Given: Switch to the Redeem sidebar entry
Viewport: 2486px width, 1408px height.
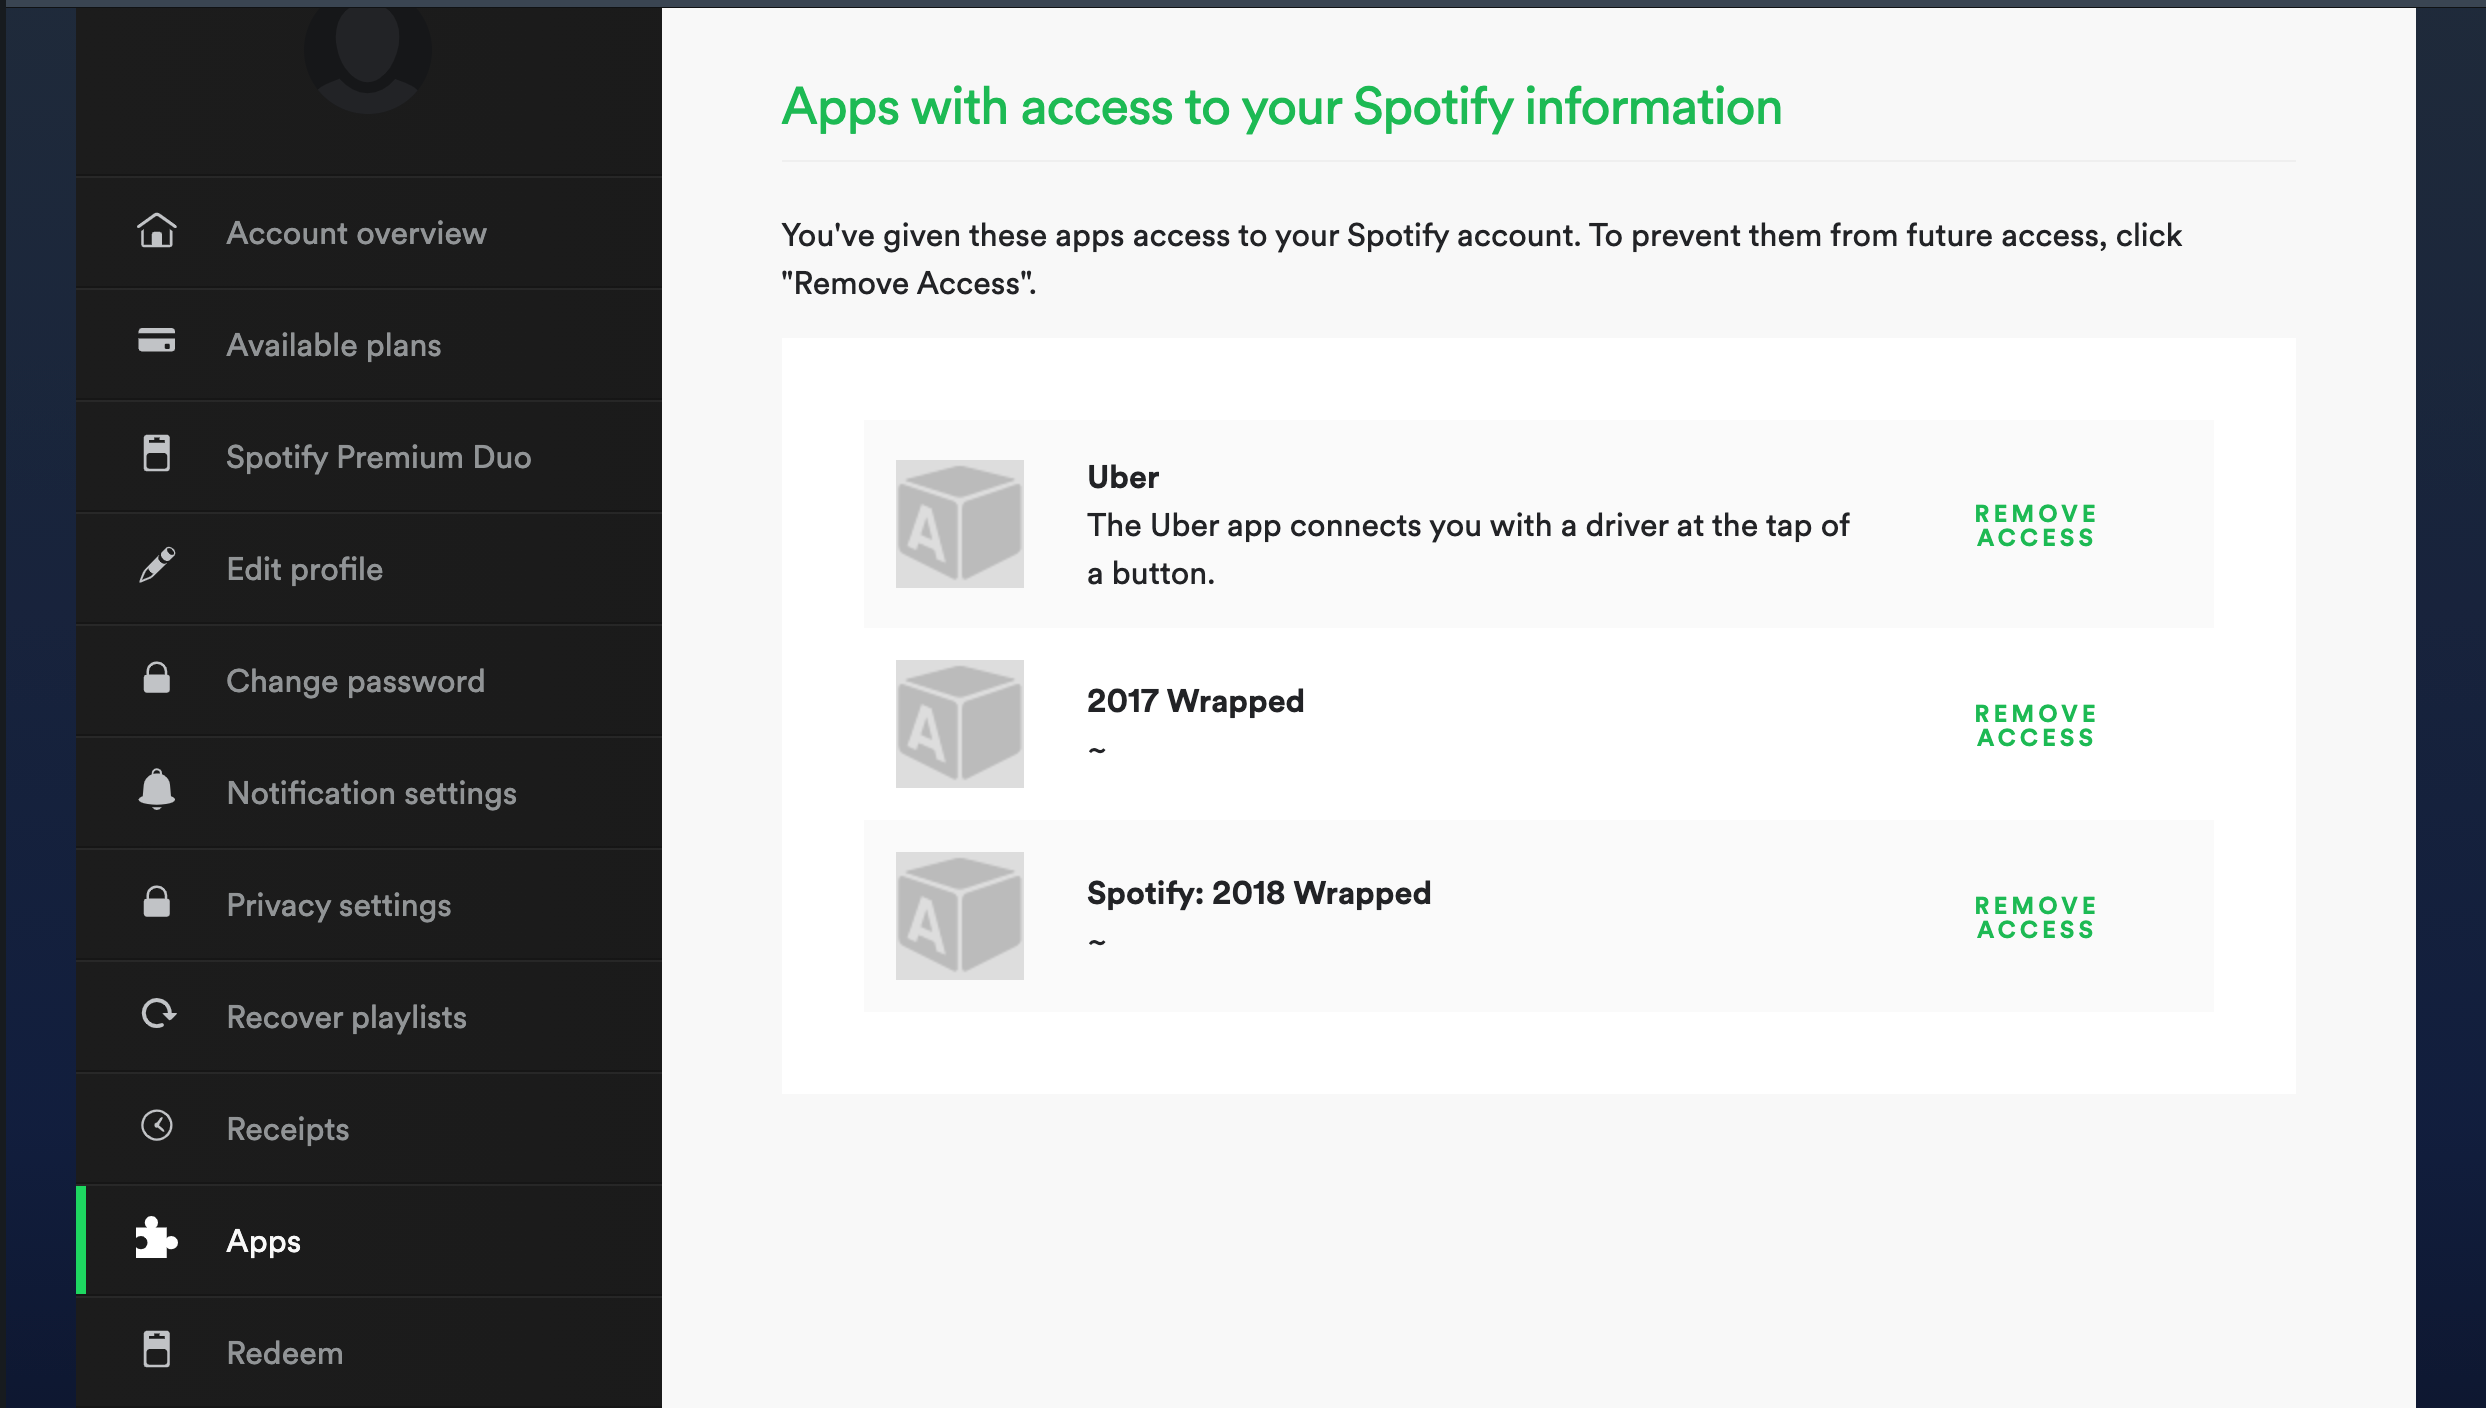Looking at the screenshot, I should 284,1352.
